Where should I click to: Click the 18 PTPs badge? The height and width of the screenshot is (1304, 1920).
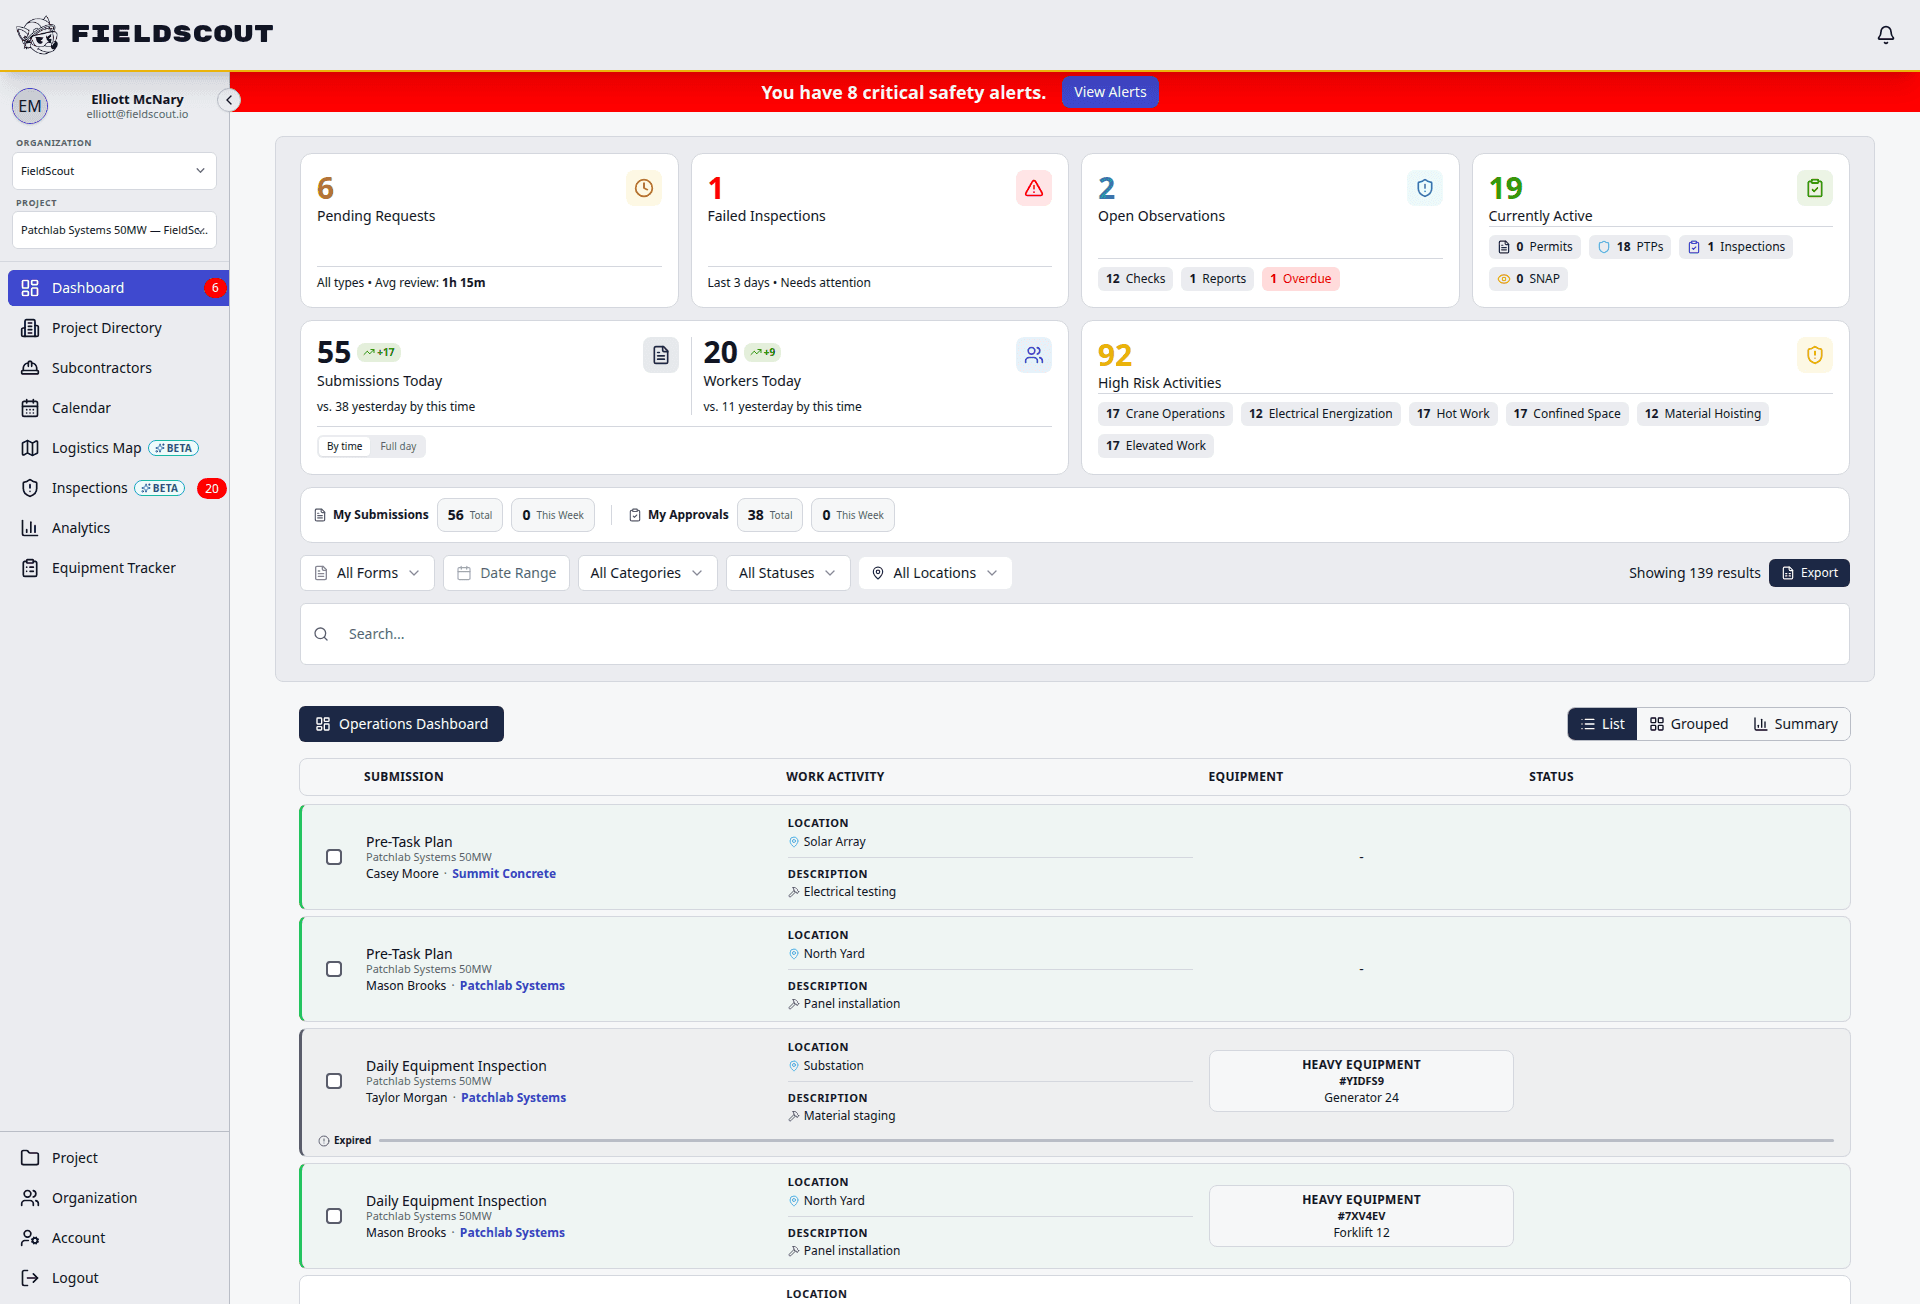(1630, 247)
